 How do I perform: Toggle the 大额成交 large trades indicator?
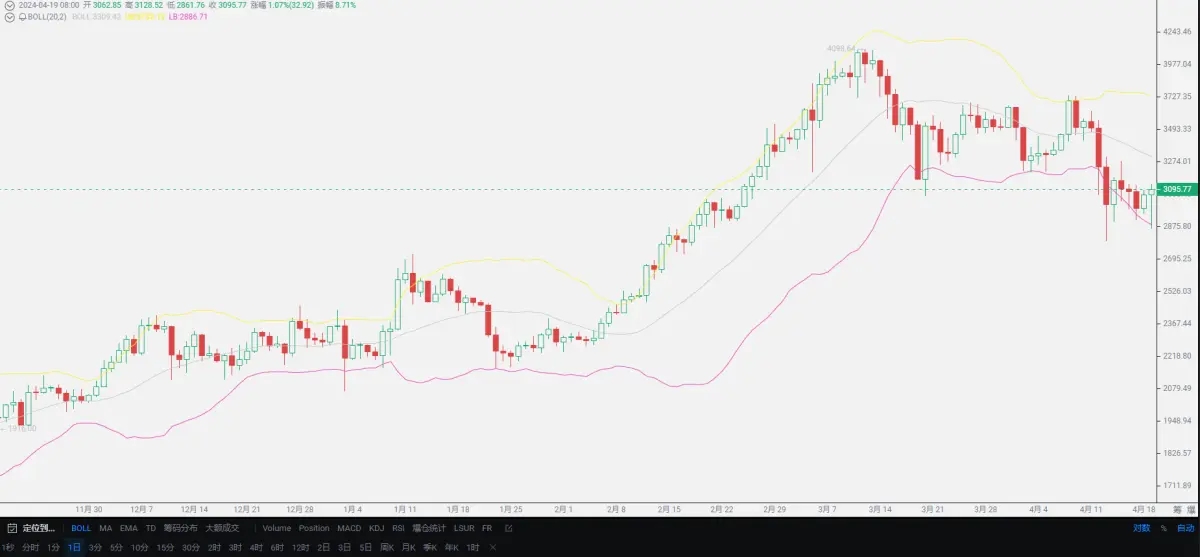pyautogui.click(x=222, y=528)
